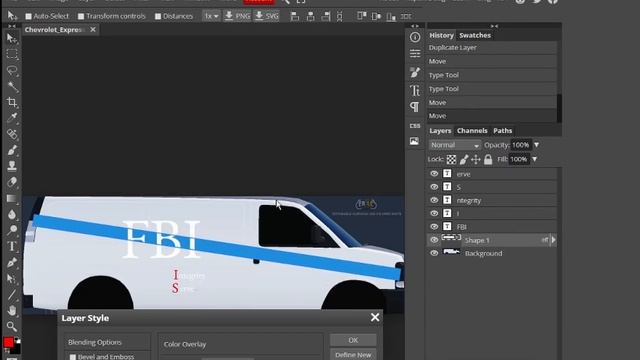Select the Pen tool

12,262
